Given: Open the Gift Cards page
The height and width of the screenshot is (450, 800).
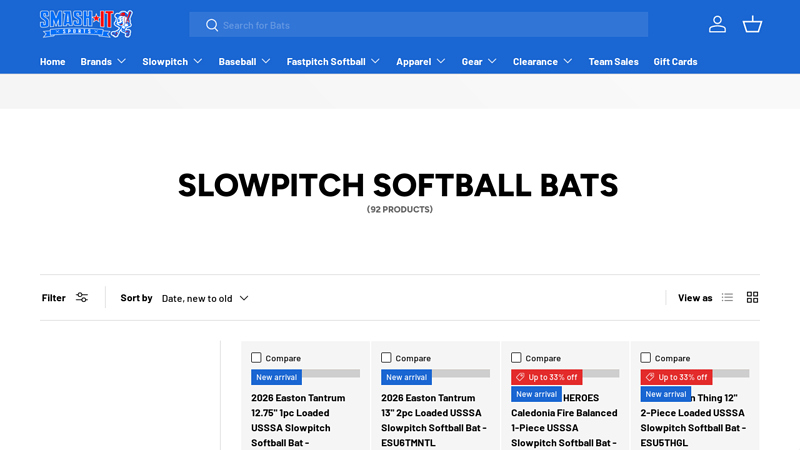Looking at the screenshot, I should coord(675,61).
